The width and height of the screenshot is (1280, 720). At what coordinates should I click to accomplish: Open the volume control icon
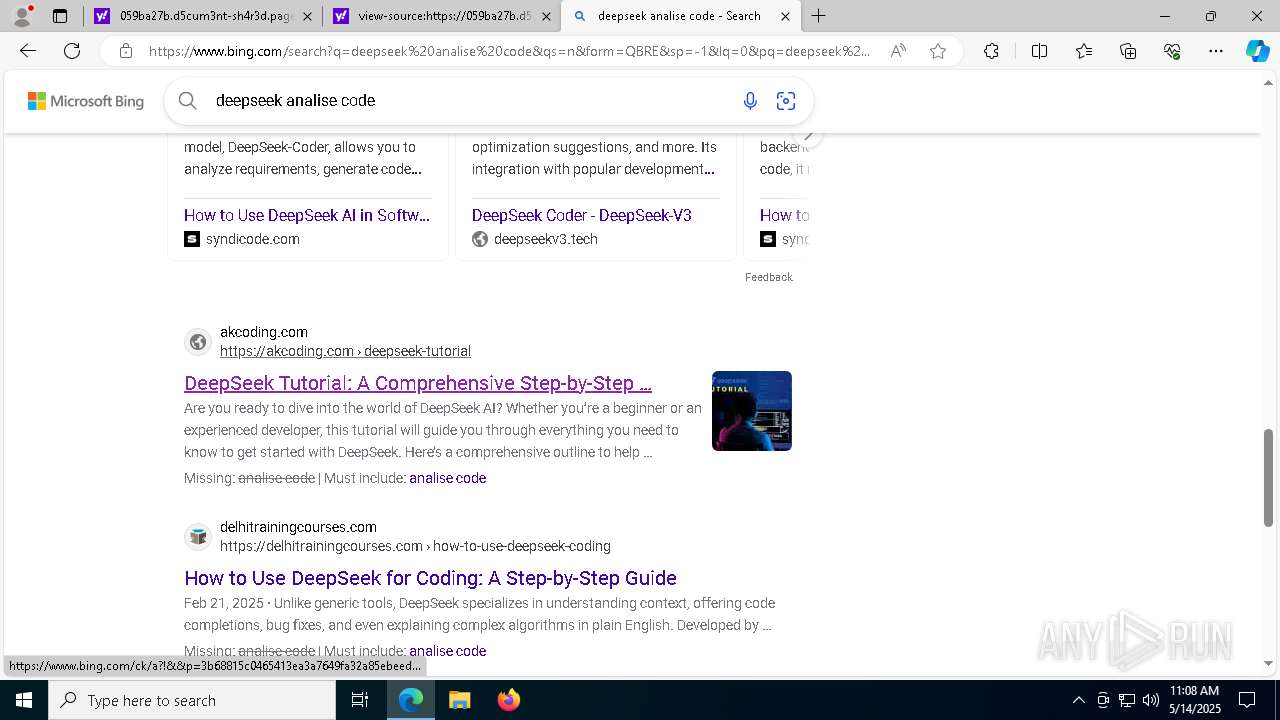(1150, 700)
